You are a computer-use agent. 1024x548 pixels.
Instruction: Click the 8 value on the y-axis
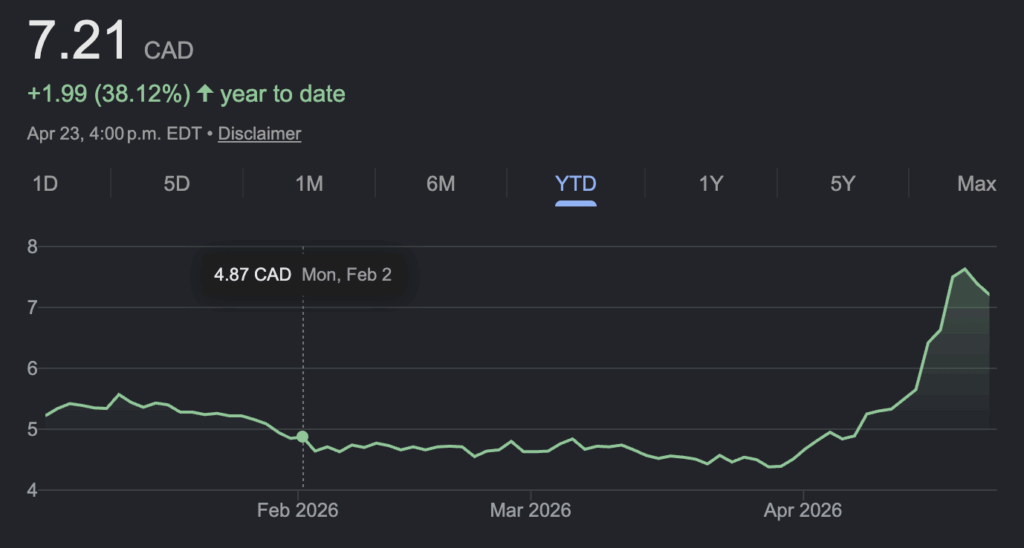(x=31, y=247)
